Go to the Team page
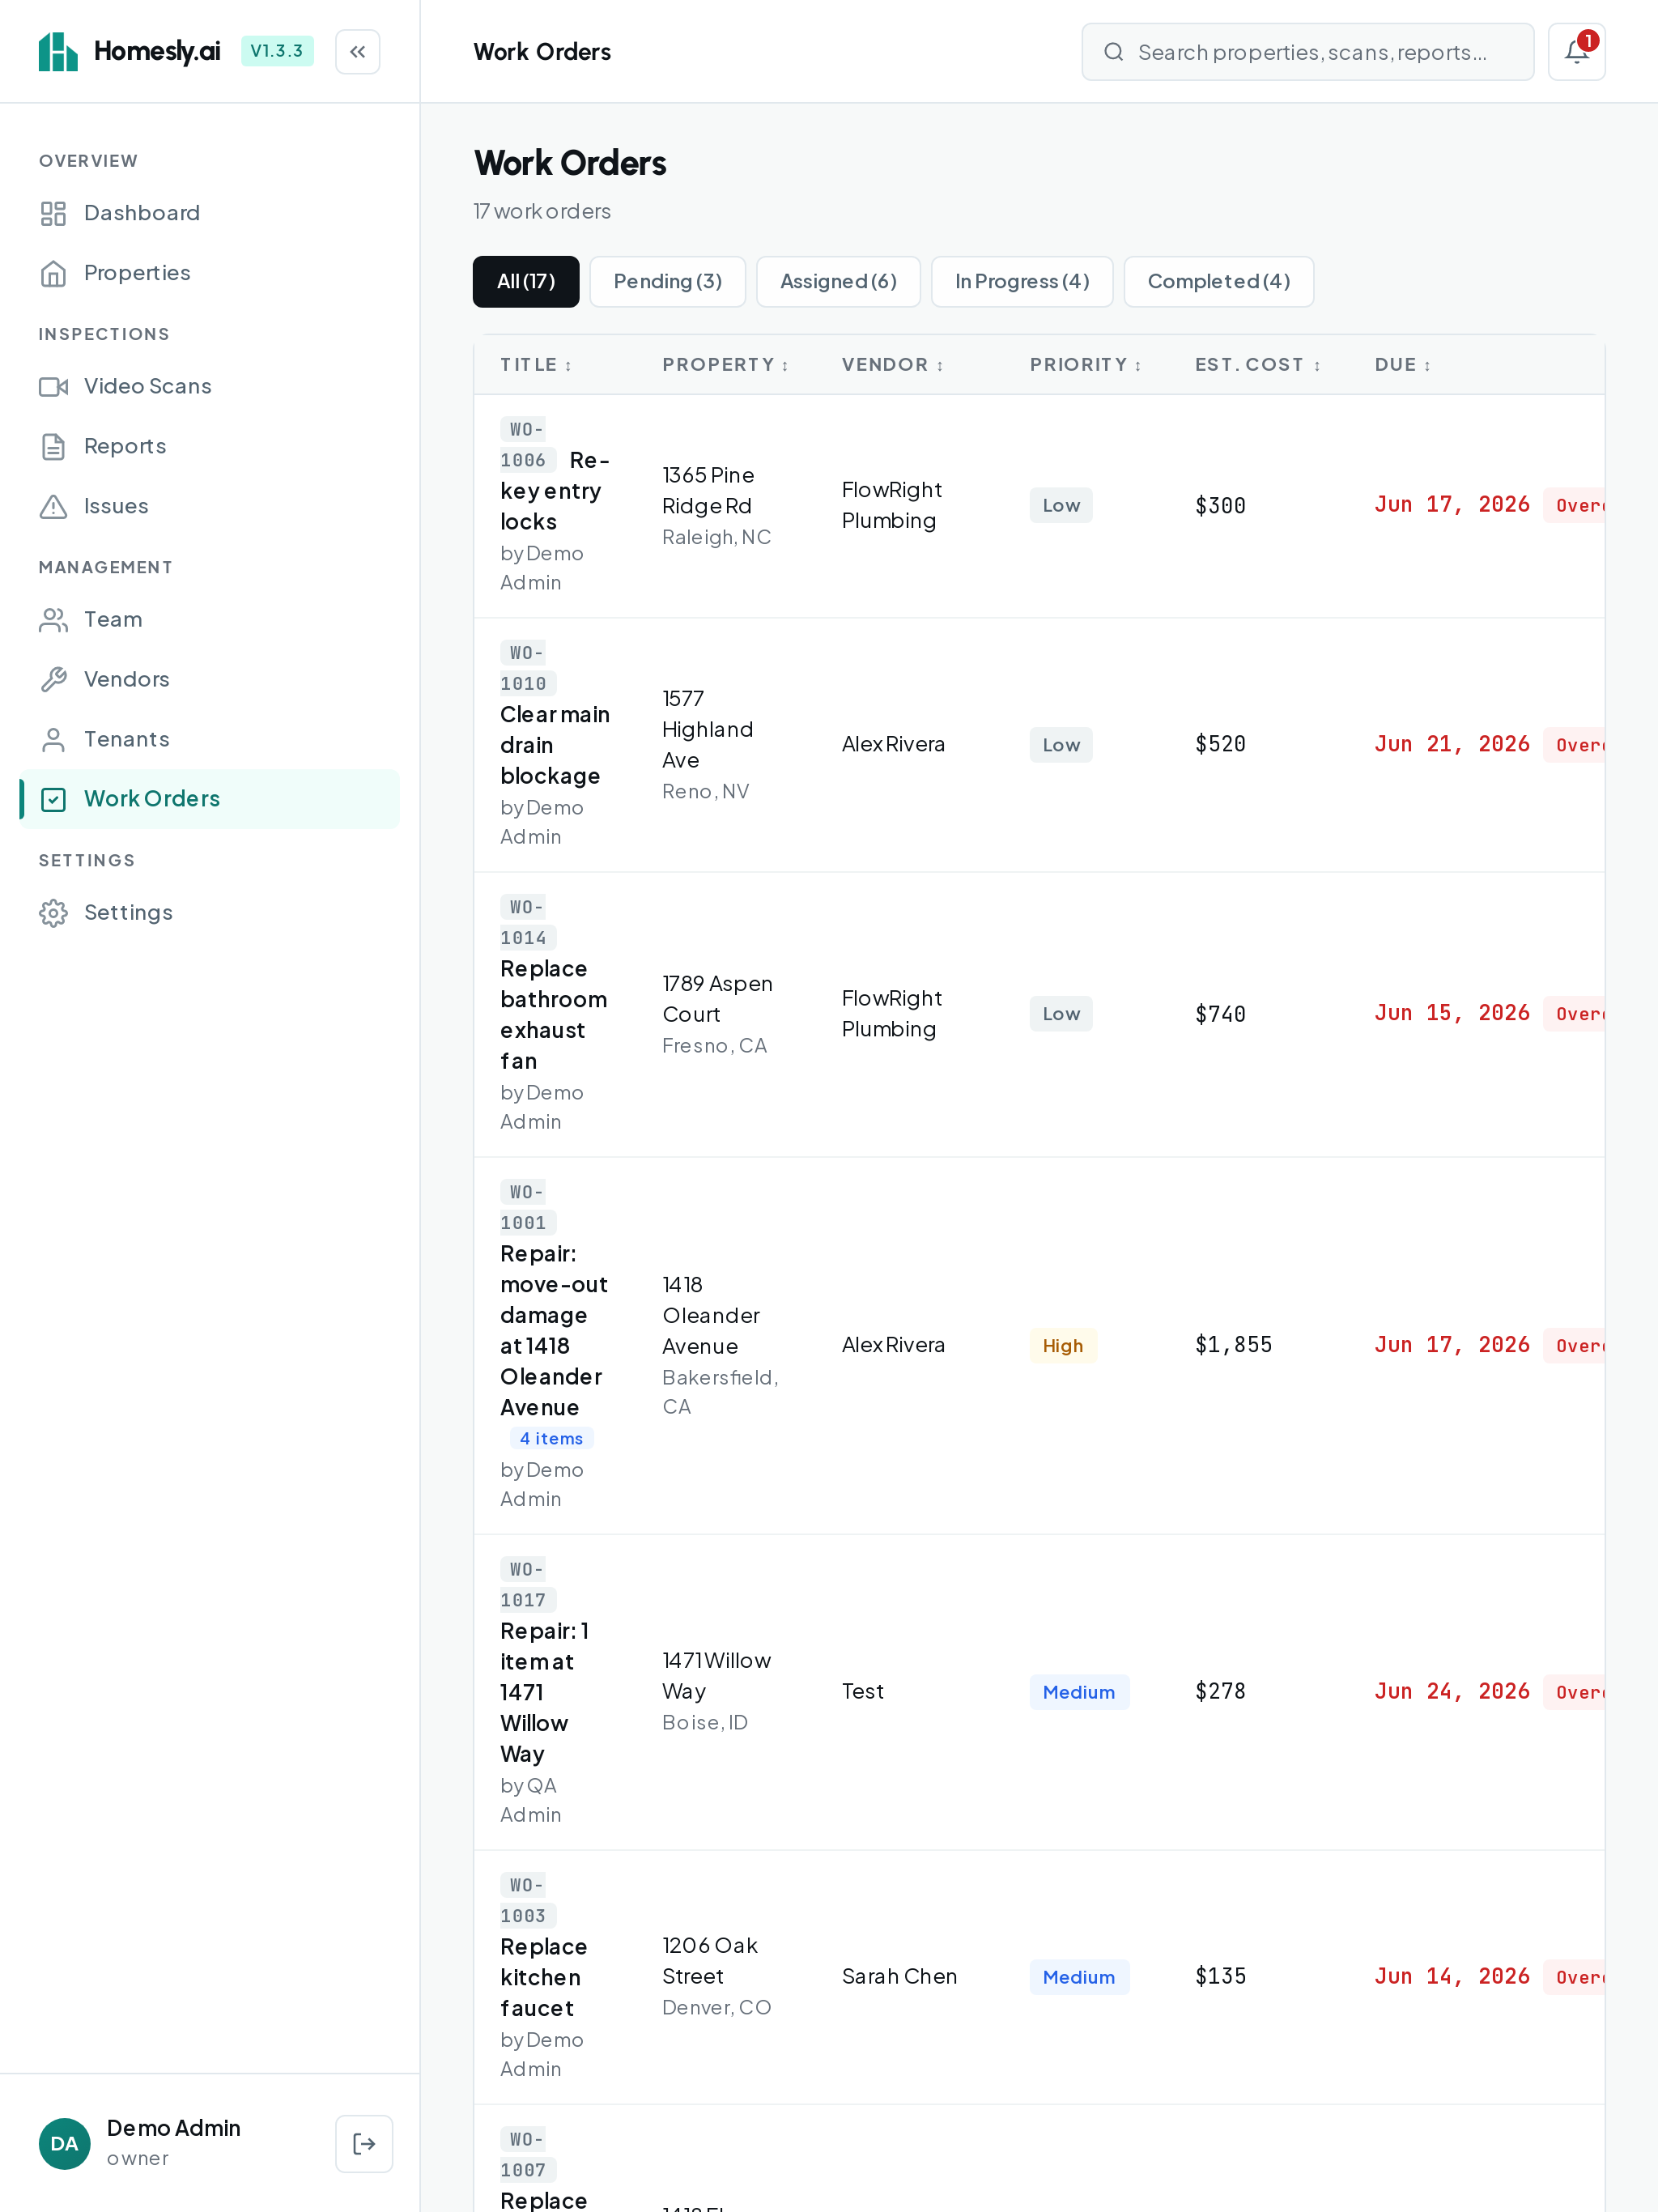The width and height of the screenshot is (1658, 2212). pyautogui.click(x=209, y=619)
